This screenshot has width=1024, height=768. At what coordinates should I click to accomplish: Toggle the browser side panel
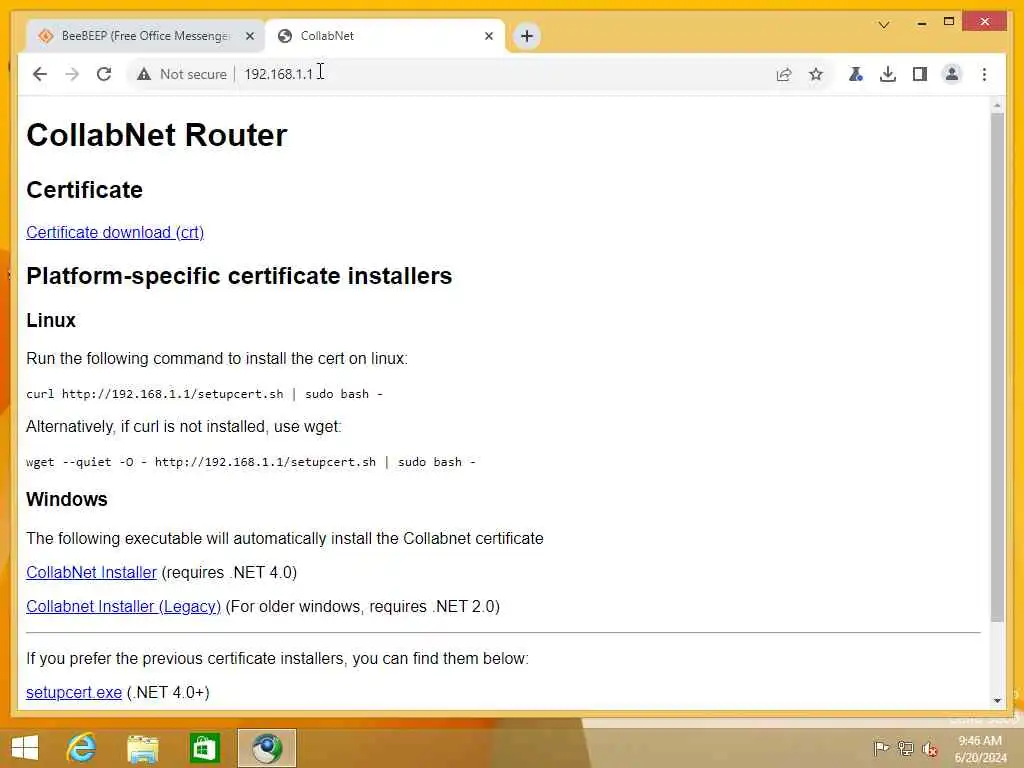pos(920,74)
